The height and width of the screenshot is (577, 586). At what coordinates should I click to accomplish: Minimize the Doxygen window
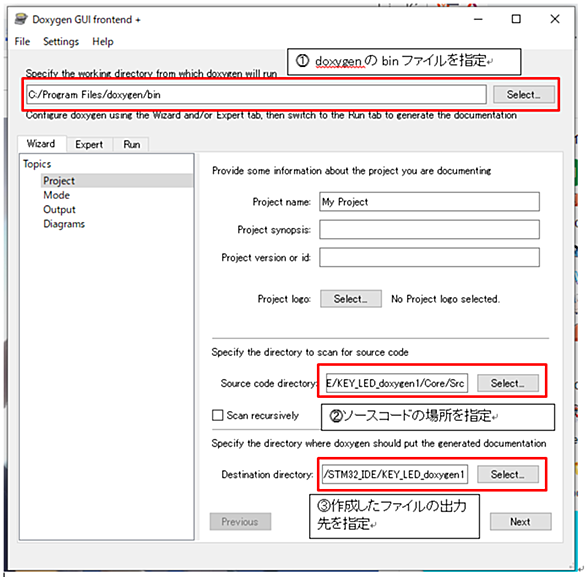click(x=478, y=19)
